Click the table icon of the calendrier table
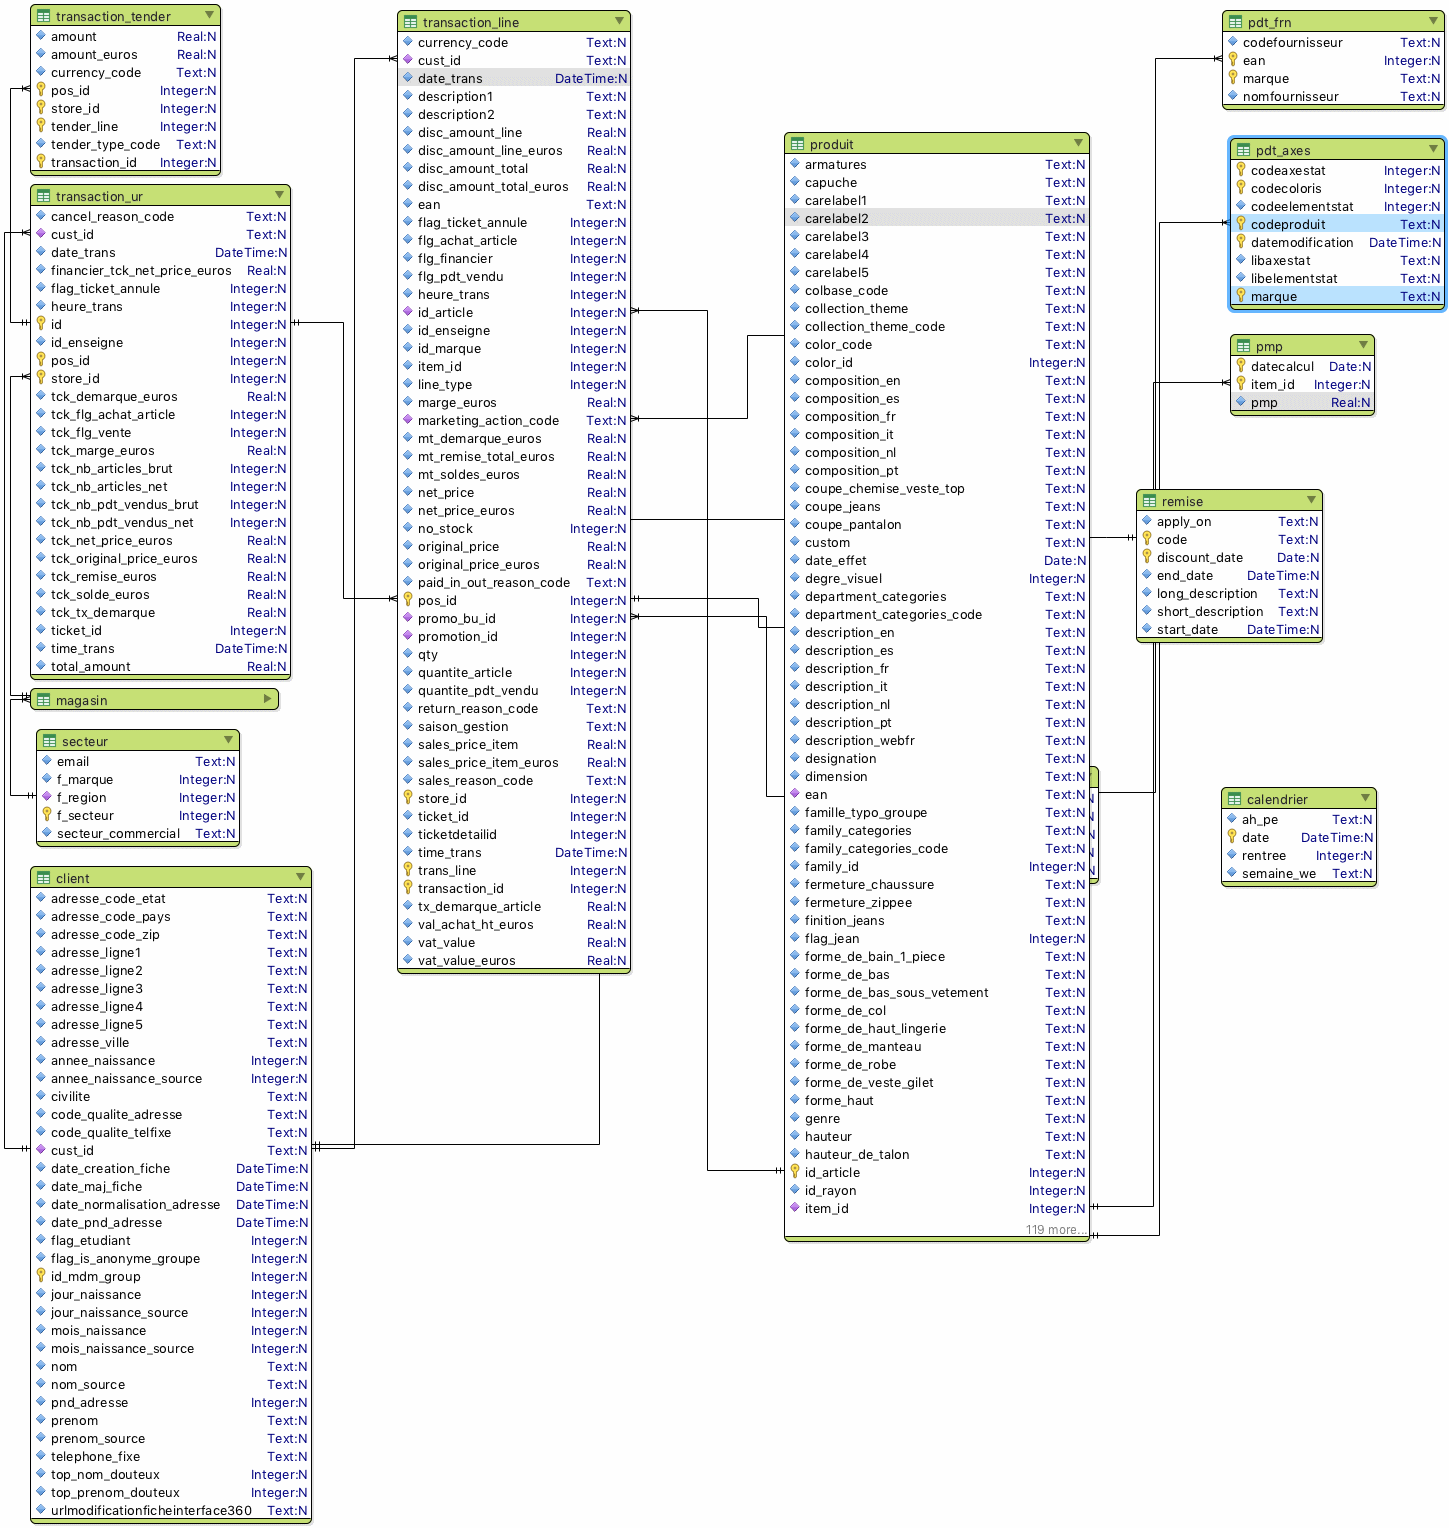This screenshot has width=1449, height=1528. 1234,798
